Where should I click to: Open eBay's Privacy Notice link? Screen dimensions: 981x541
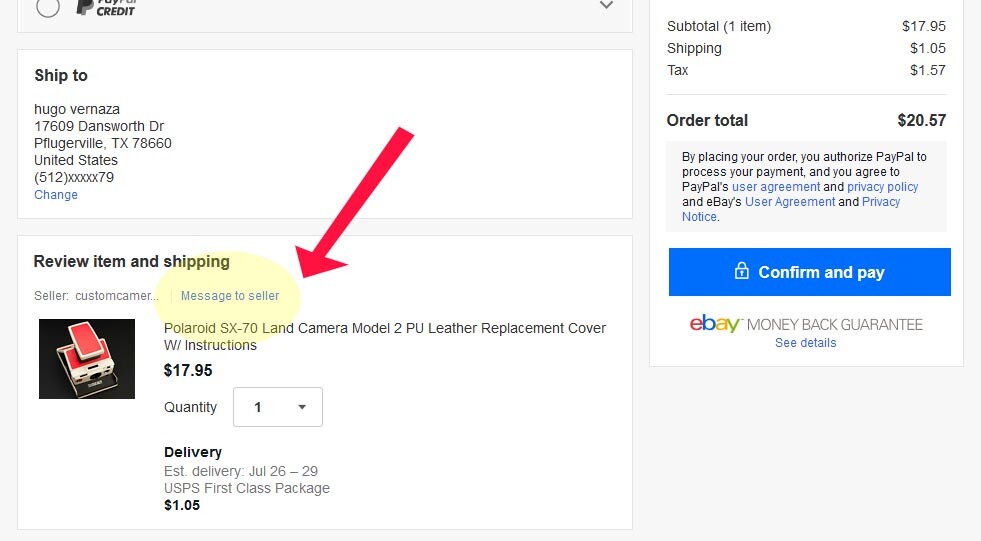click(880, 202)
